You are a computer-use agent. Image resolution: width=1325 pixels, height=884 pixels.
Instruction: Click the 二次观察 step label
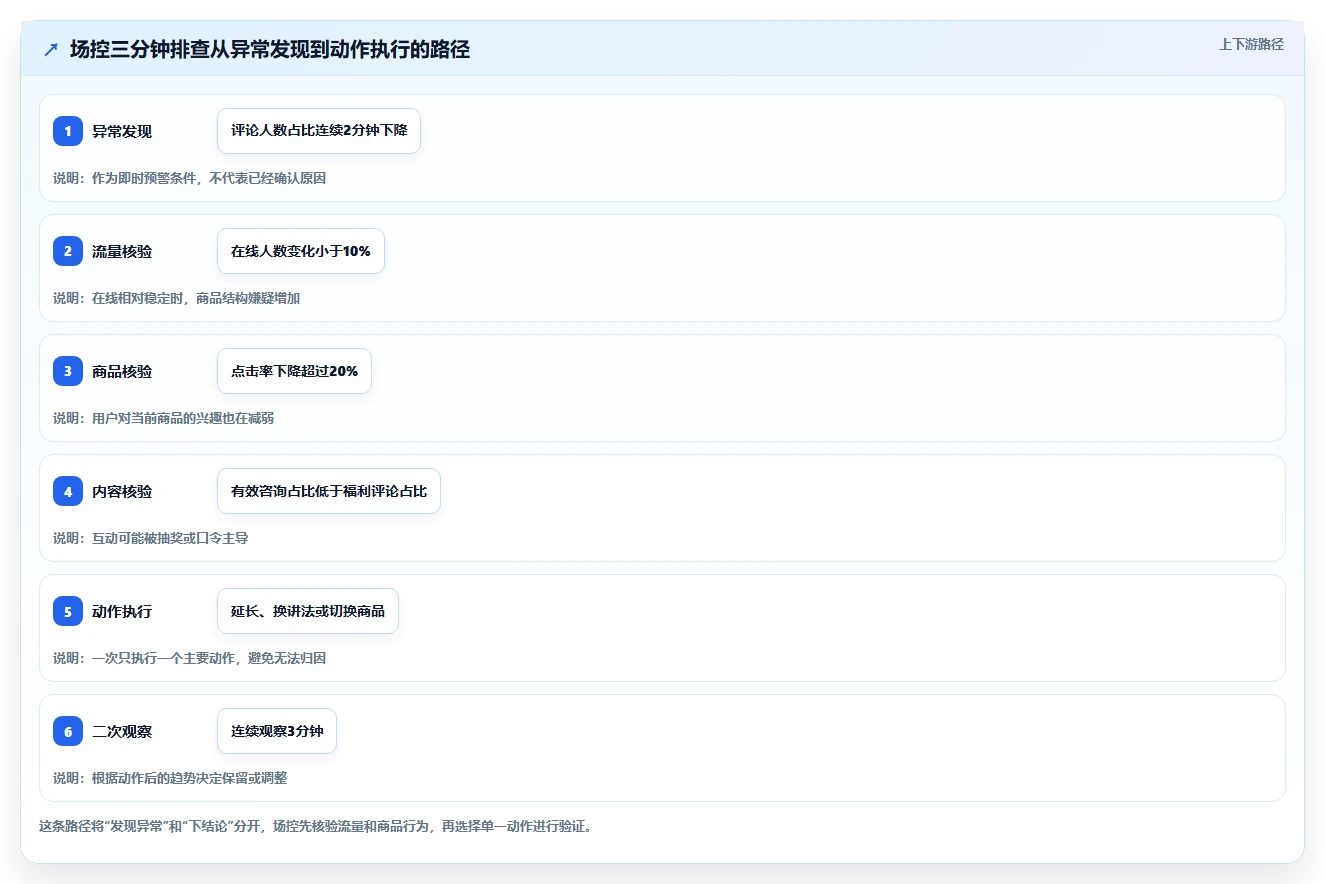tap(122, 731)
